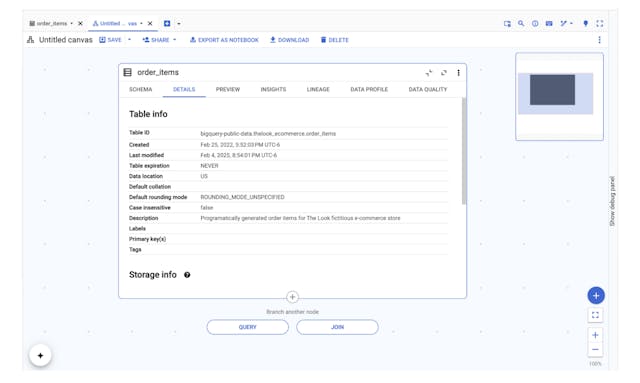Collapse the order_items node with shrink icon
This screenshot has width=640, height=383.
click(429, 73)
